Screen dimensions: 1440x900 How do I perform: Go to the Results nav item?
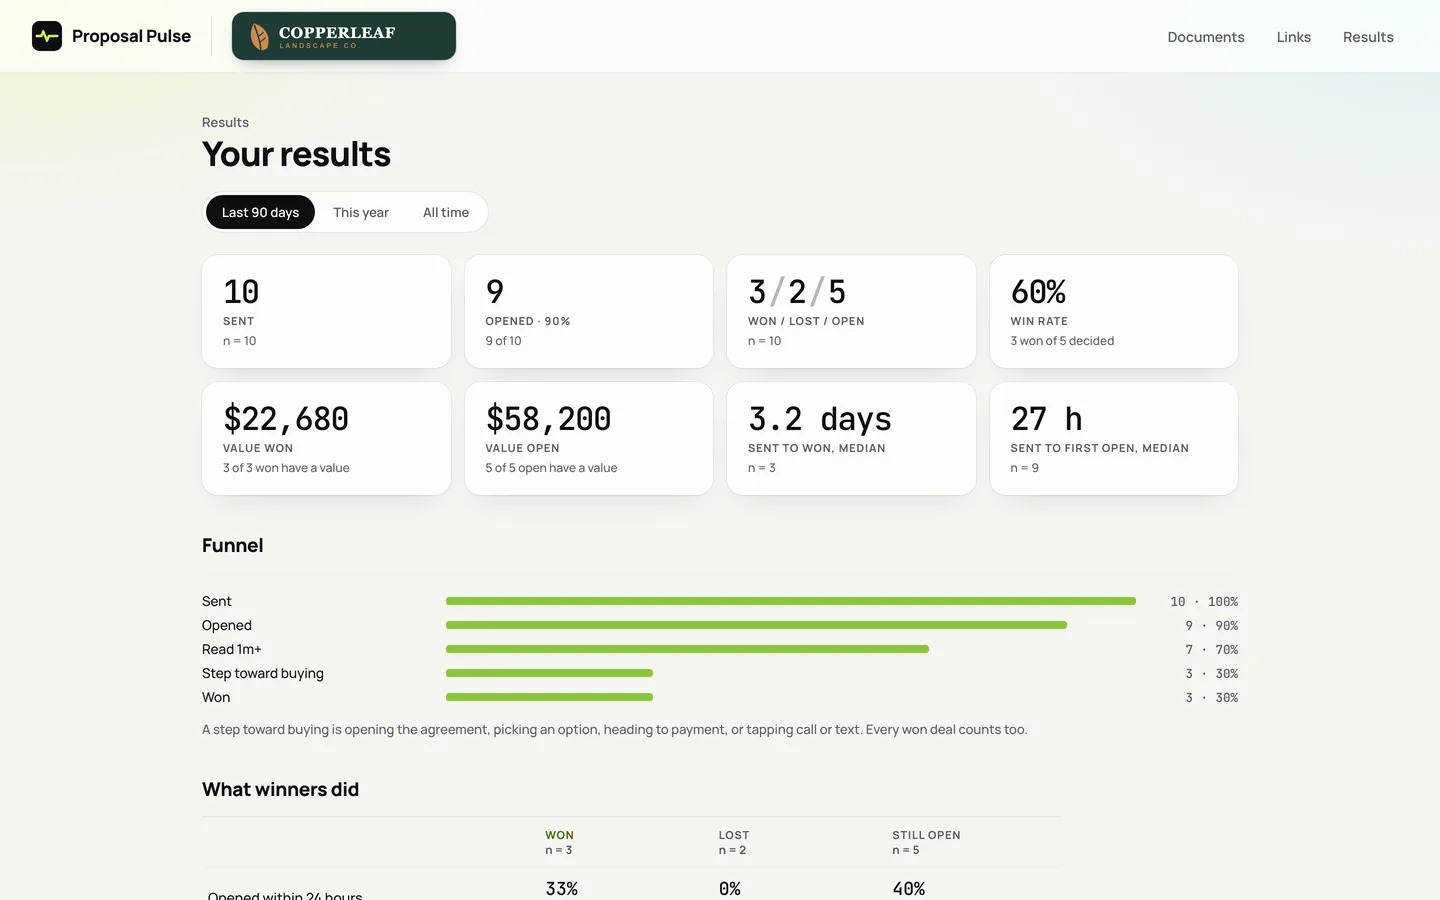pyautogui.click(x=1368, y=37)
